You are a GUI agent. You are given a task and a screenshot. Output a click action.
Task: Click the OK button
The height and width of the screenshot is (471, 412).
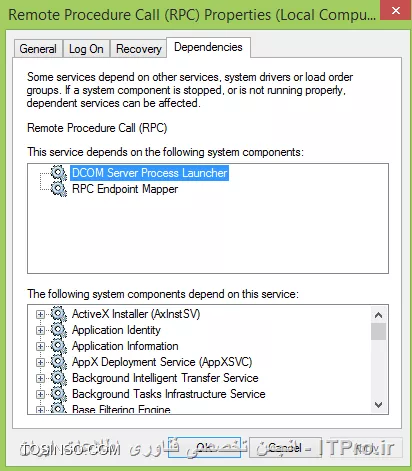[x=204, y=447]
